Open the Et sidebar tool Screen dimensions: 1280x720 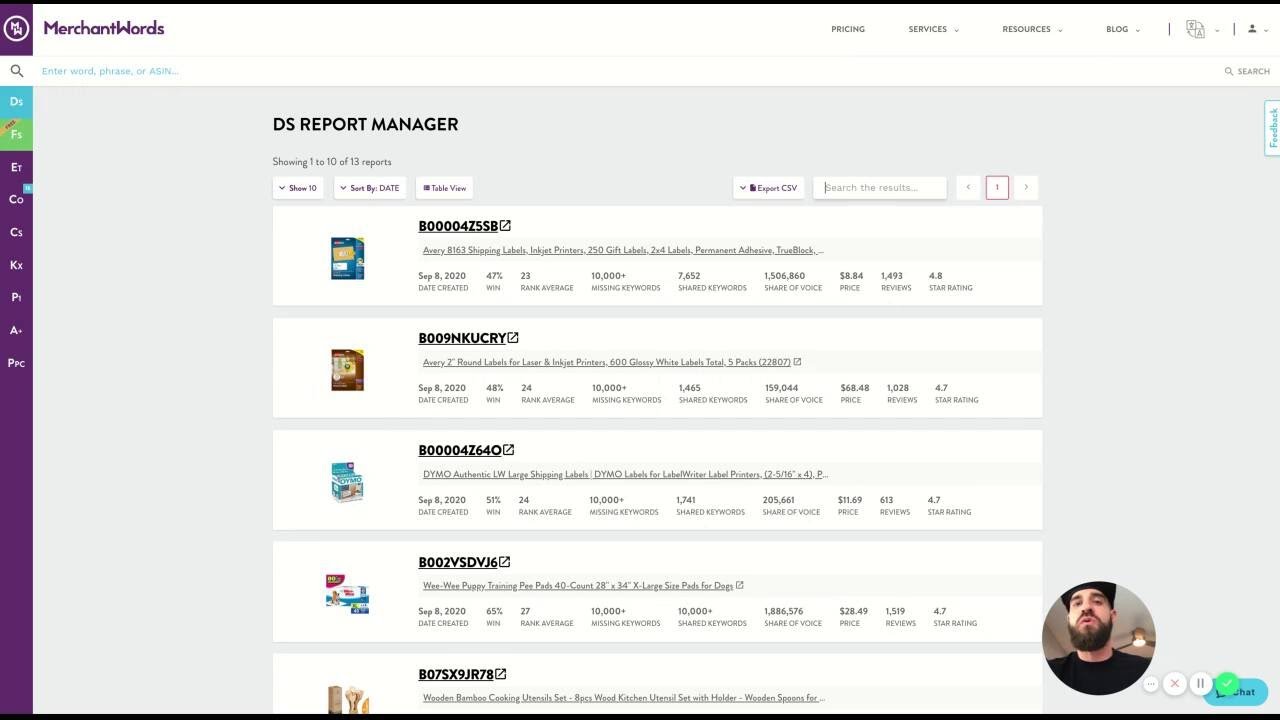16,167
